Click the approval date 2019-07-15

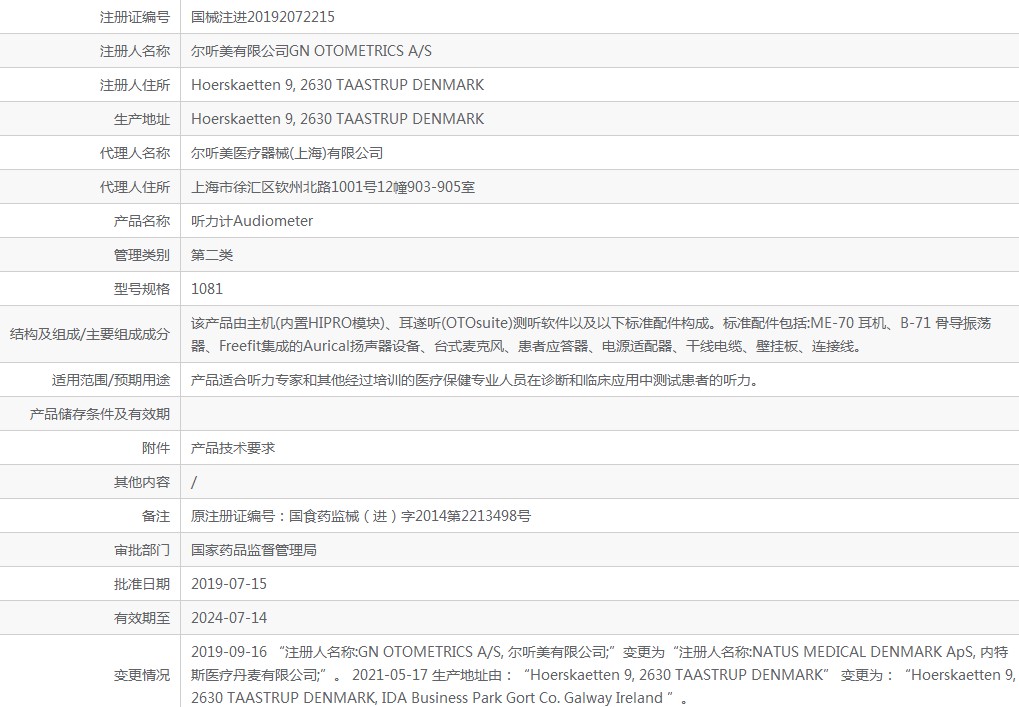pos(229,584)
